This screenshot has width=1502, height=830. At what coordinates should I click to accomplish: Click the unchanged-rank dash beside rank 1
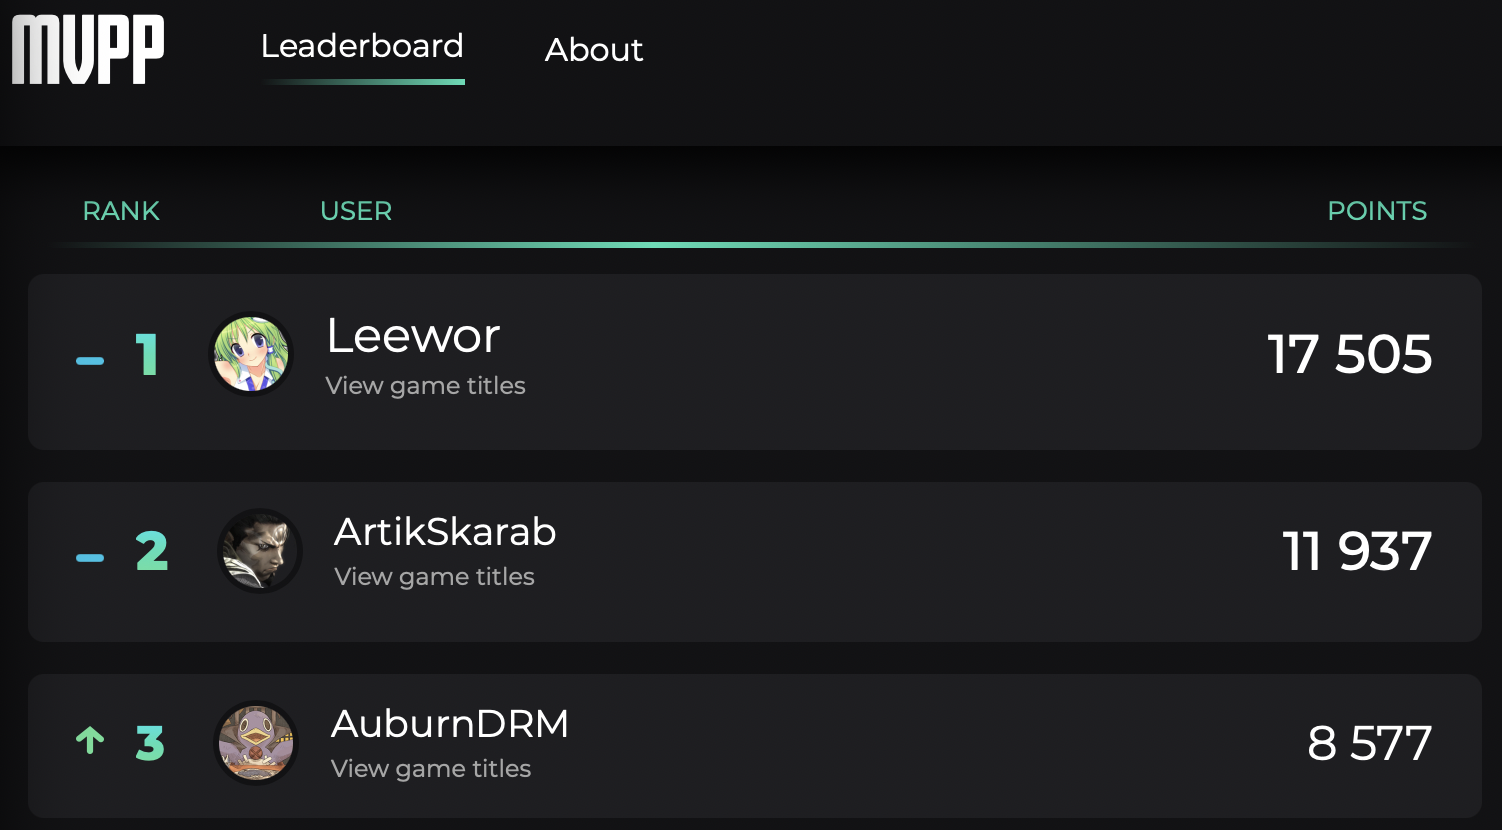[x=90, y=361]
